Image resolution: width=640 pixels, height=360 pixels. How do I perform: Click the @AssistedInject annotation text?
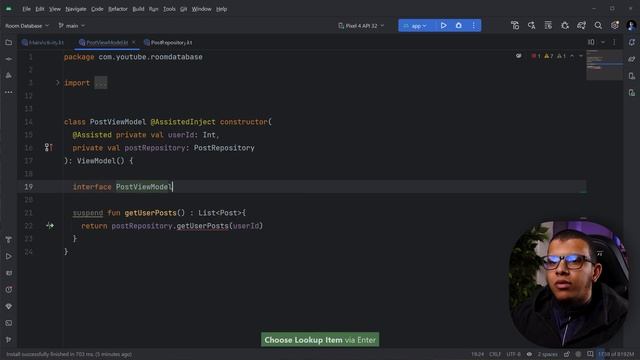(183, 122)
